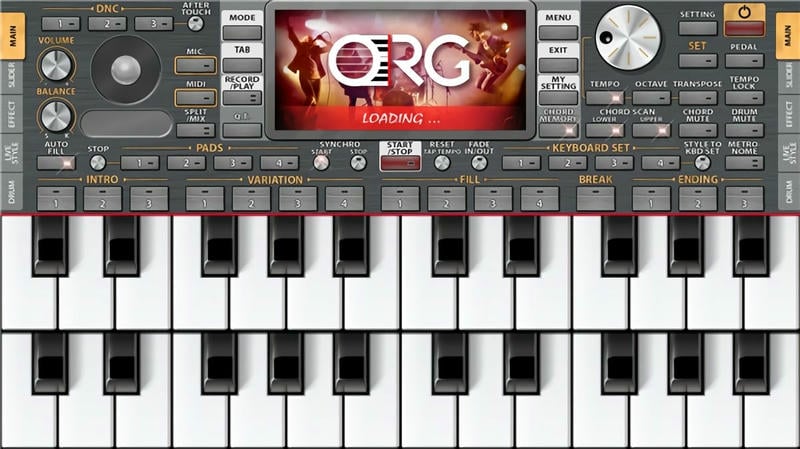Click the TAB button
Screen dimensions: 800x449
242,65
